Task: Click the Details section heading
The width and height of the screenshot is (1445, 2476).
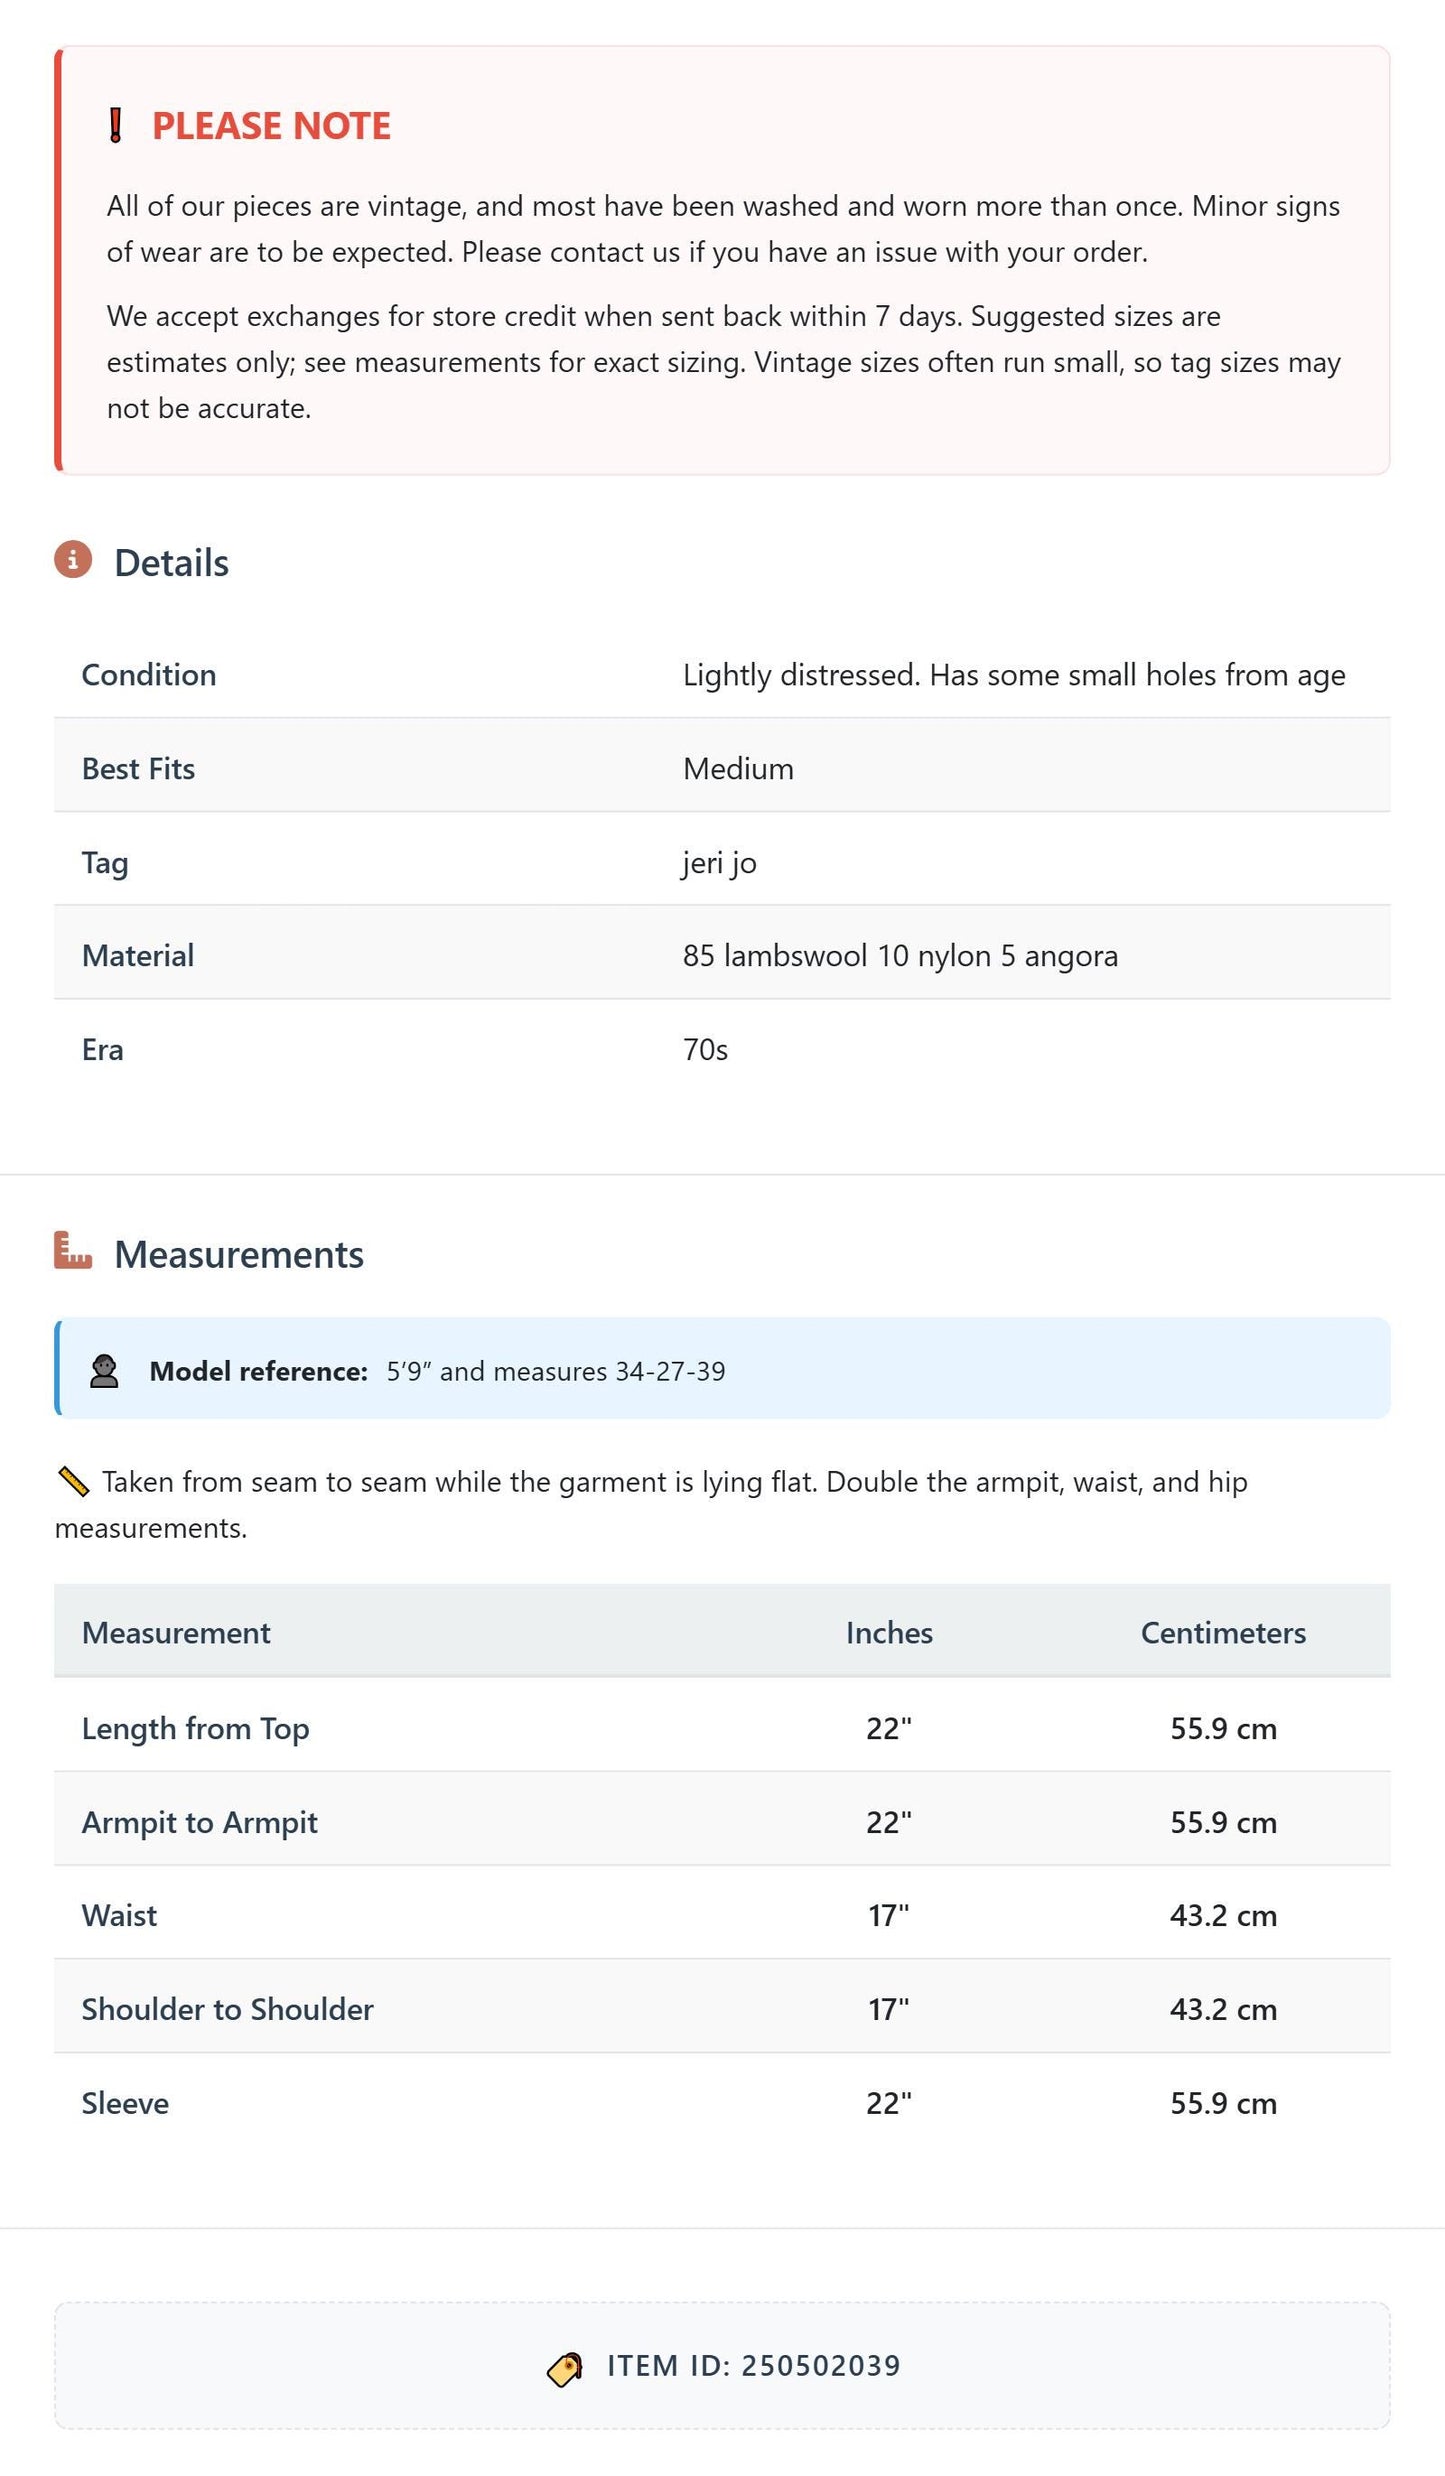Action: (171, 563)
